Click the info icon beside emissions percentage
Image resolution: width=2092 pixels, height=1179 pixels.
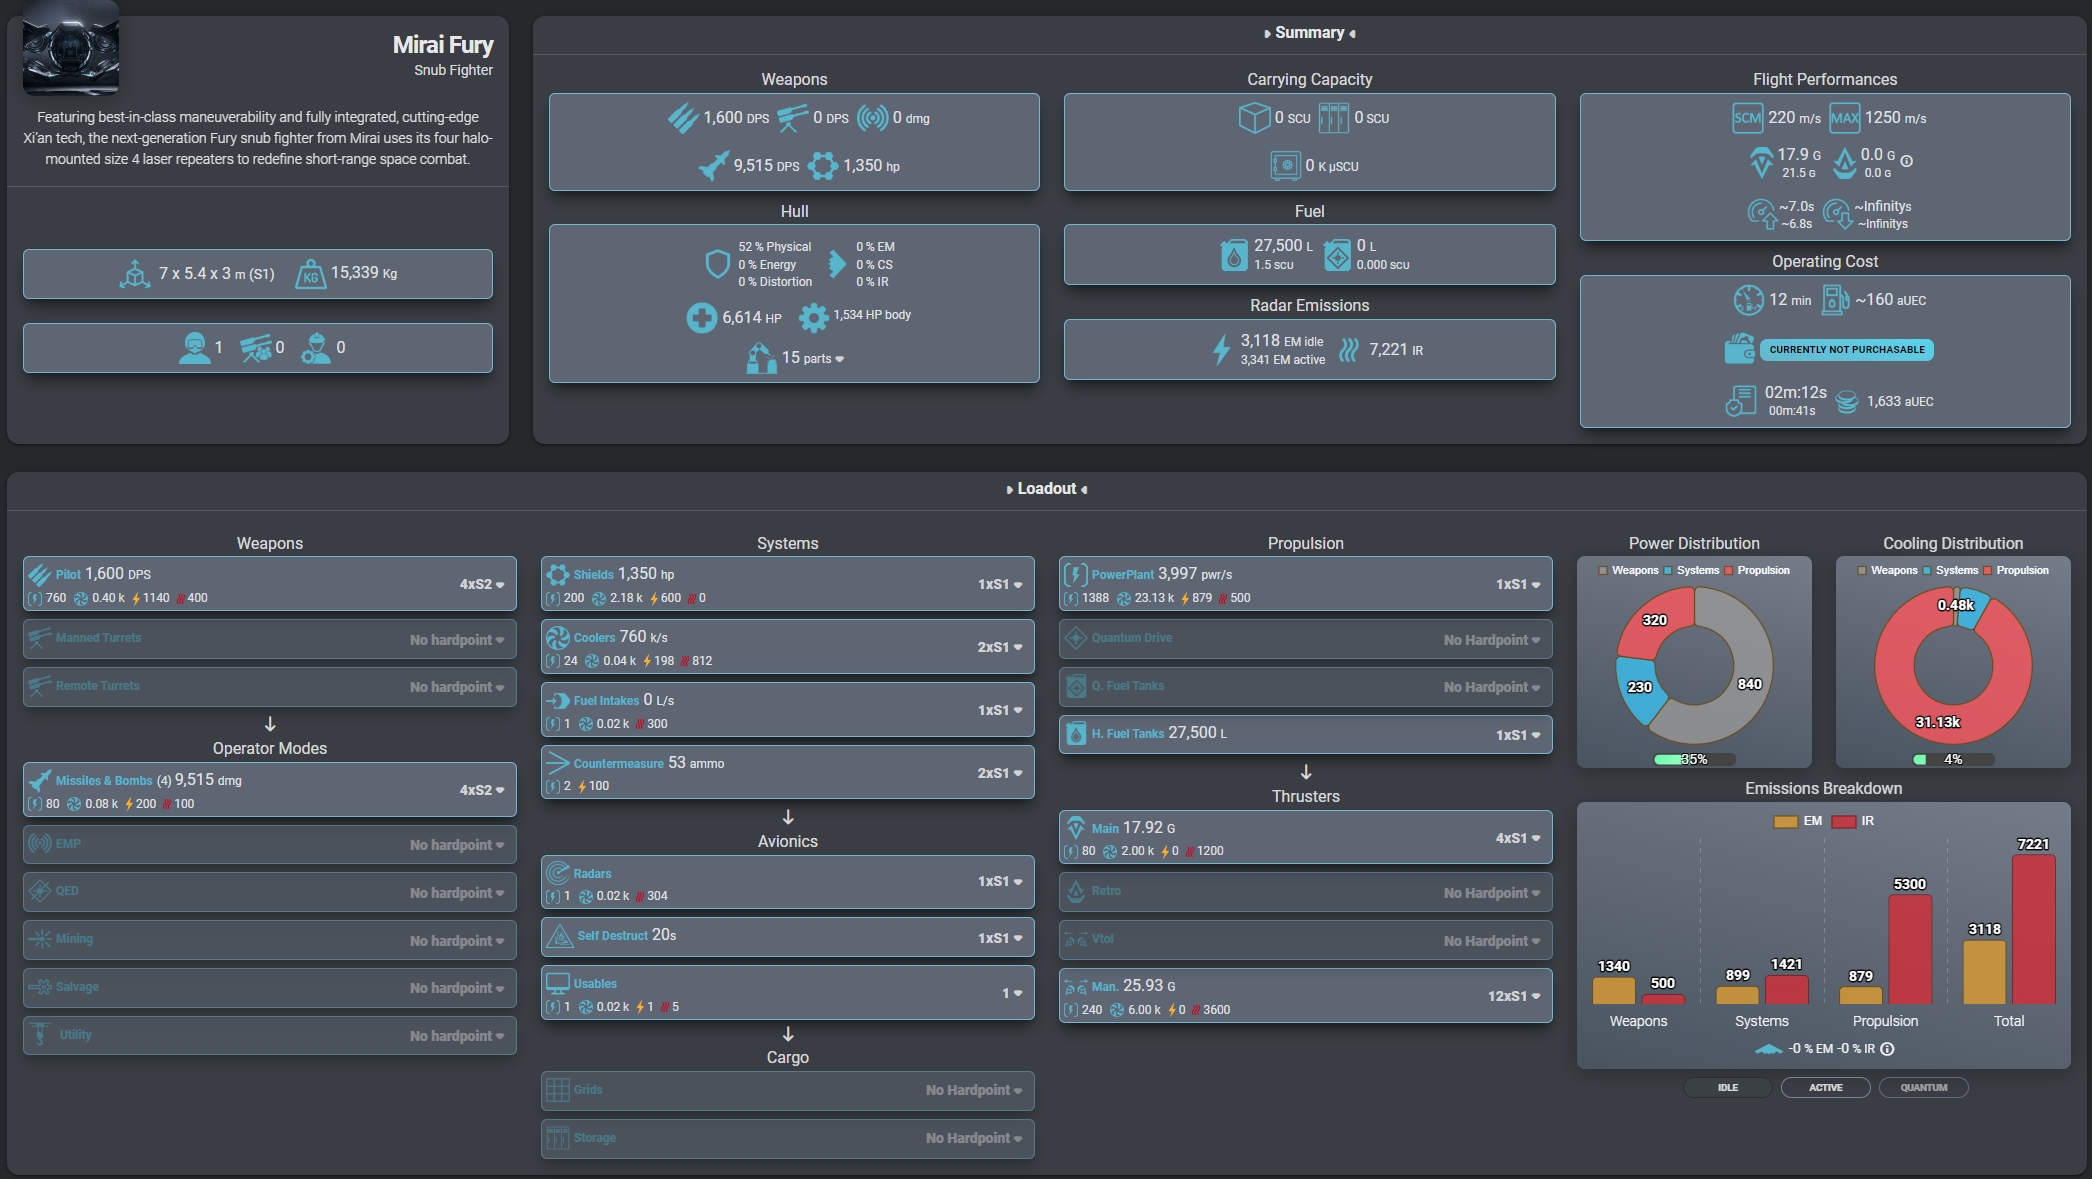tap(1887, 1049)
